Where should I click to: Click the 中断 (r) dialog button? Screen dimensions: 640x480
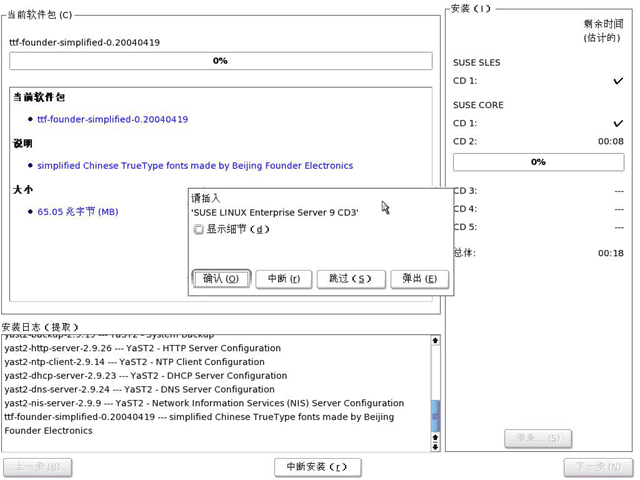284,279
